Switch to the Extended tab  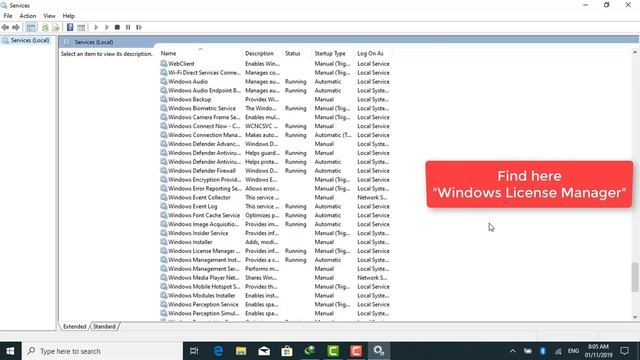coord(74,327)
